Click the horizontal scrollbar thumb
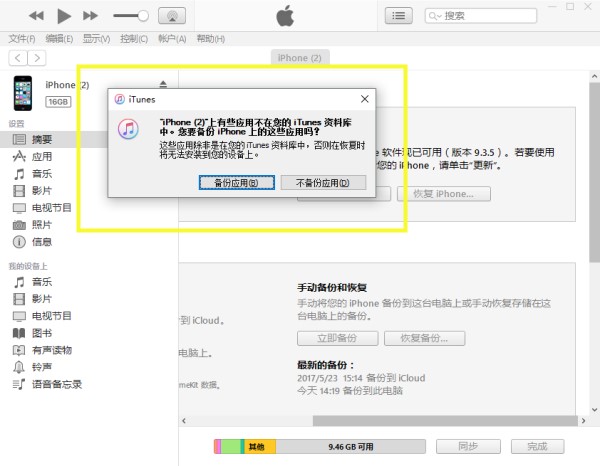This screenshot has width=600, height=466. 445,421
